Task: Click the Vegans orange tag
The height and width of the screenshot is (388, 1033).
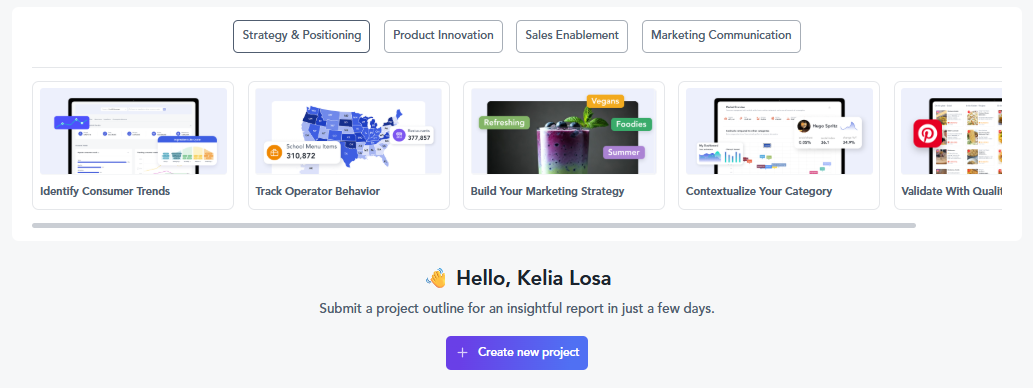Action: point(605,101)
